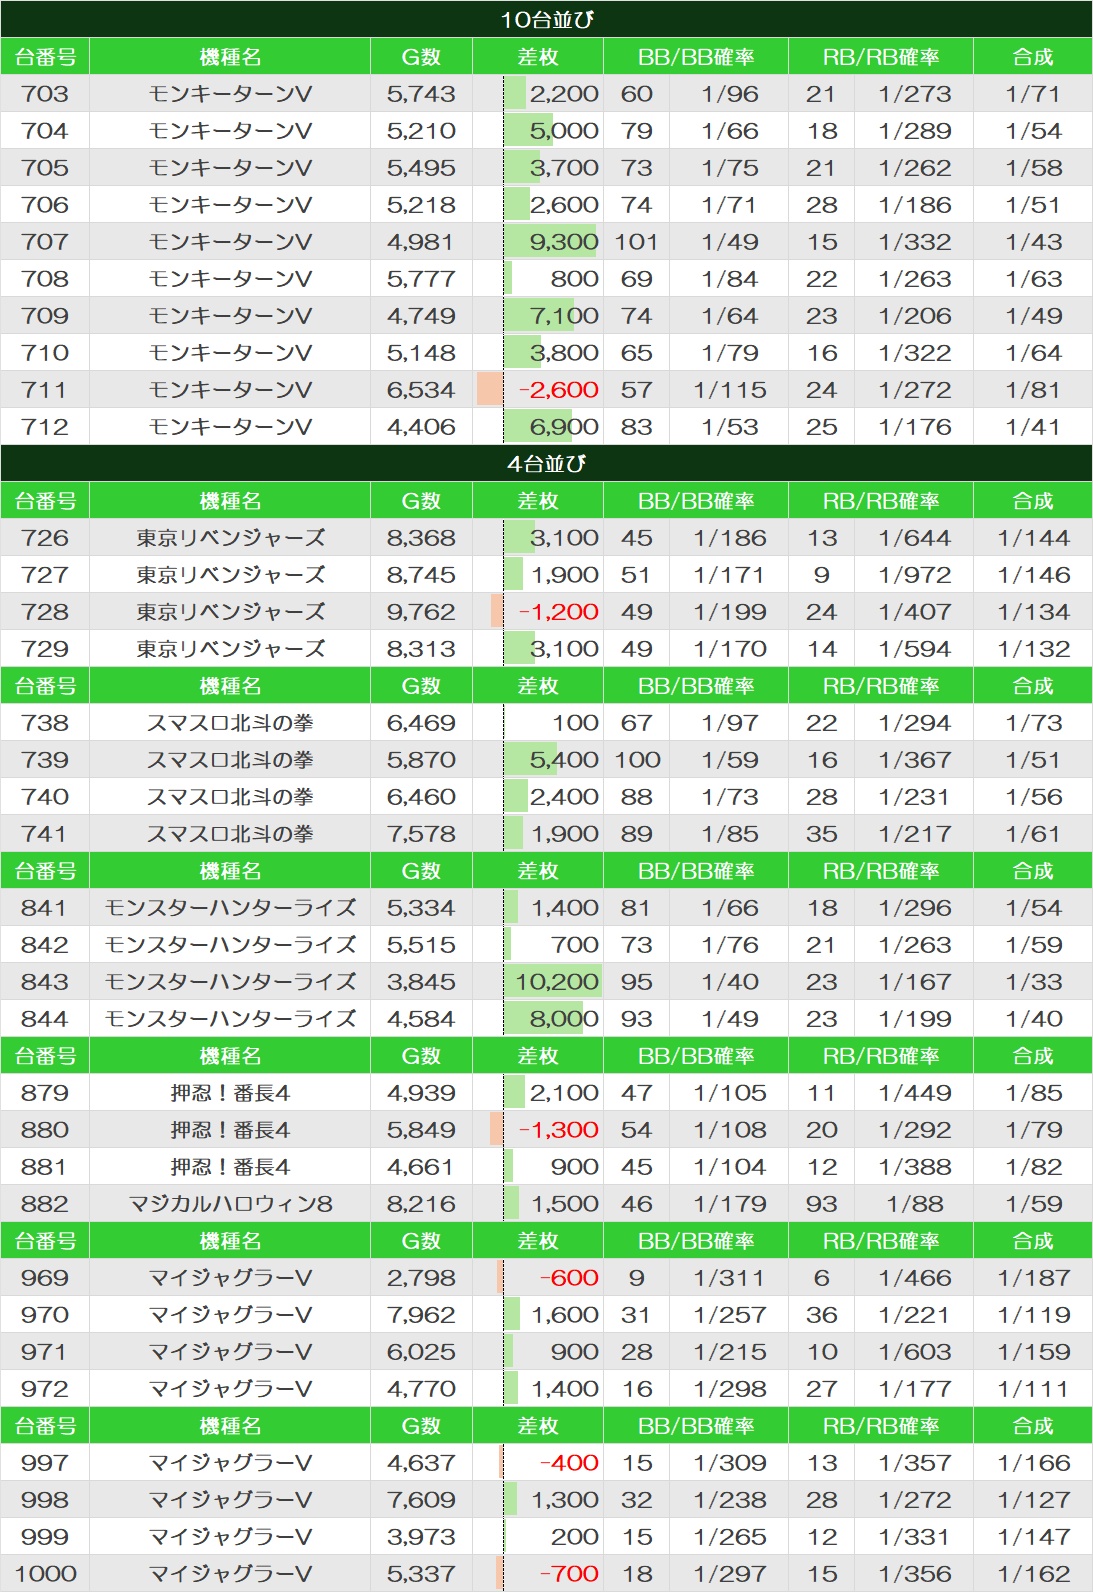Image resolution: width=1093 pixels, height=1592 pixels.
Task: Click RB probability 1/972
Action: click(914, 575)
